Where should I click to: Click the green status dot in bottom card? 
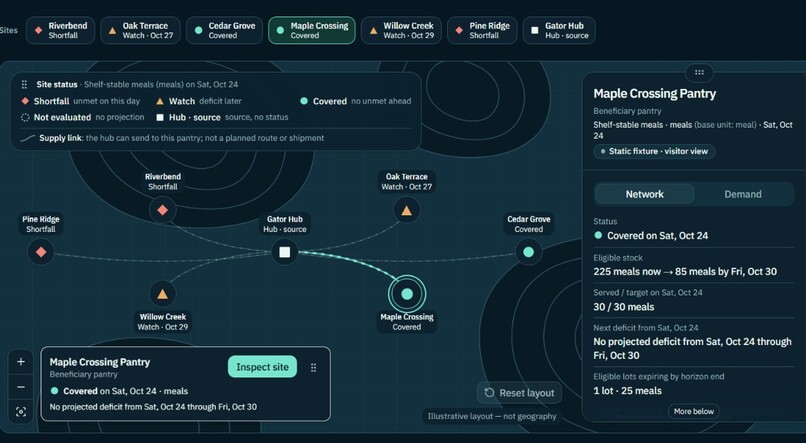pos(54,391)
